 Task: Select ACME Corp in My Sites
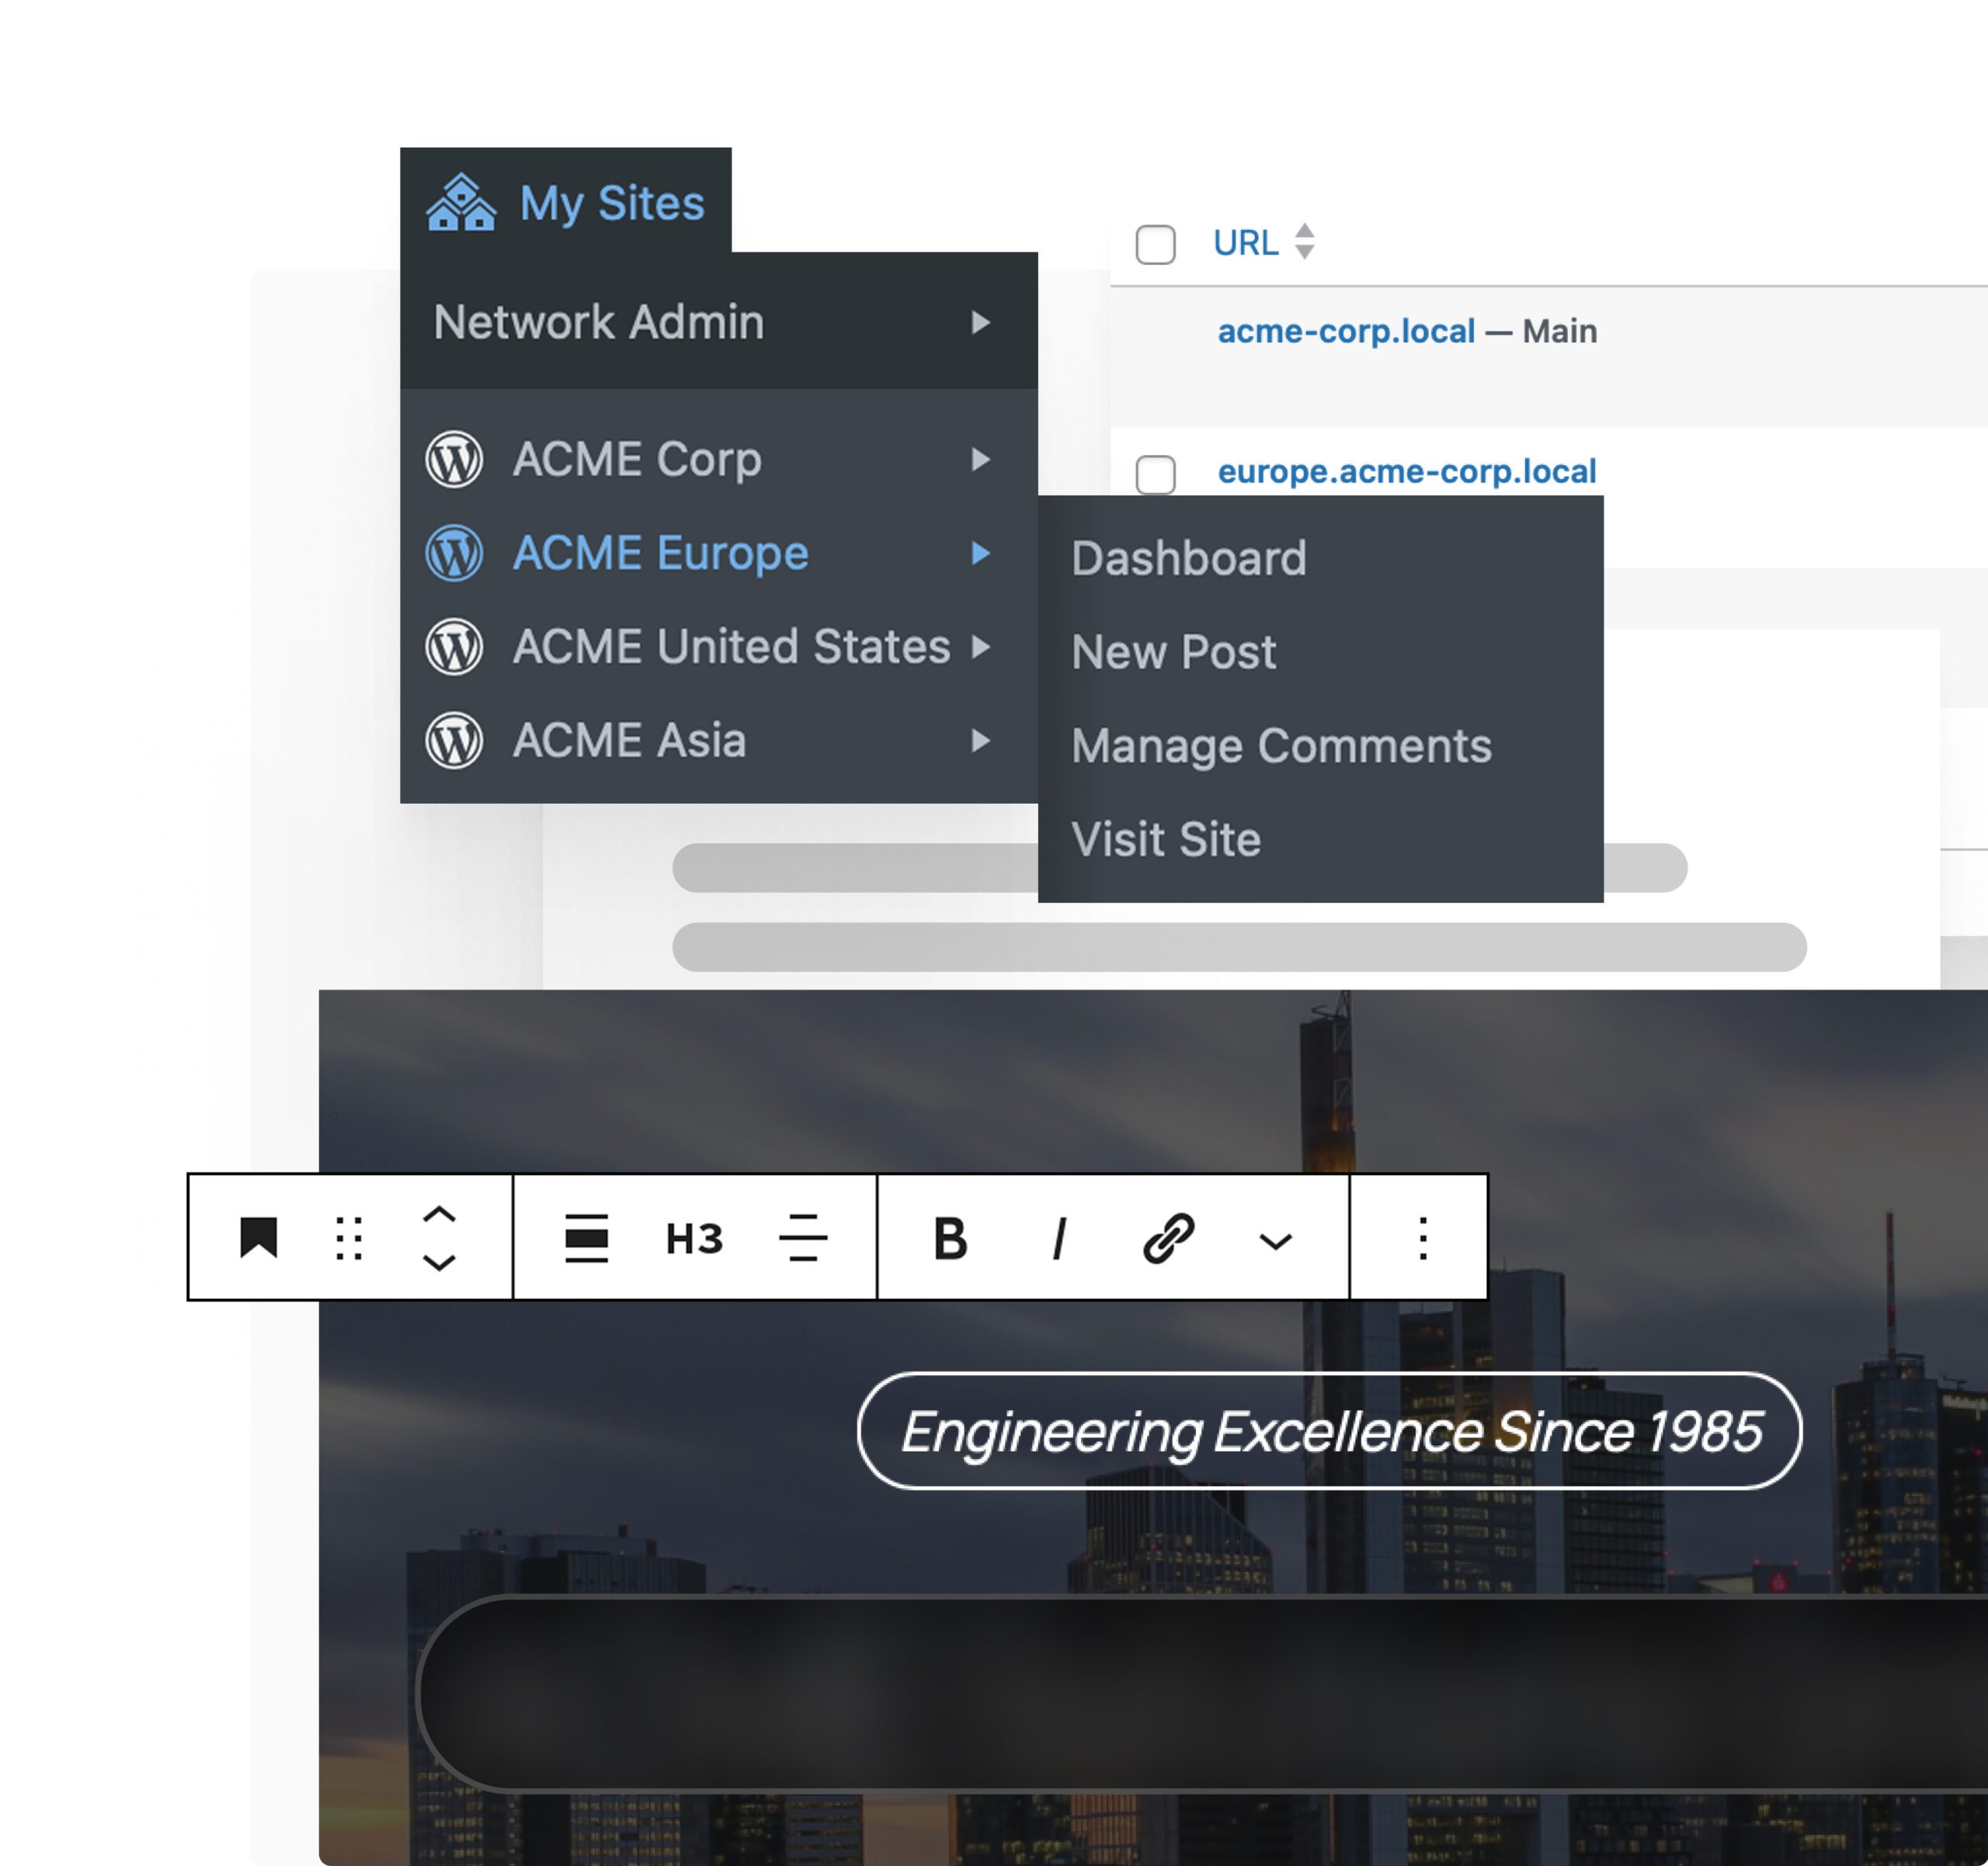pos(719,459)
